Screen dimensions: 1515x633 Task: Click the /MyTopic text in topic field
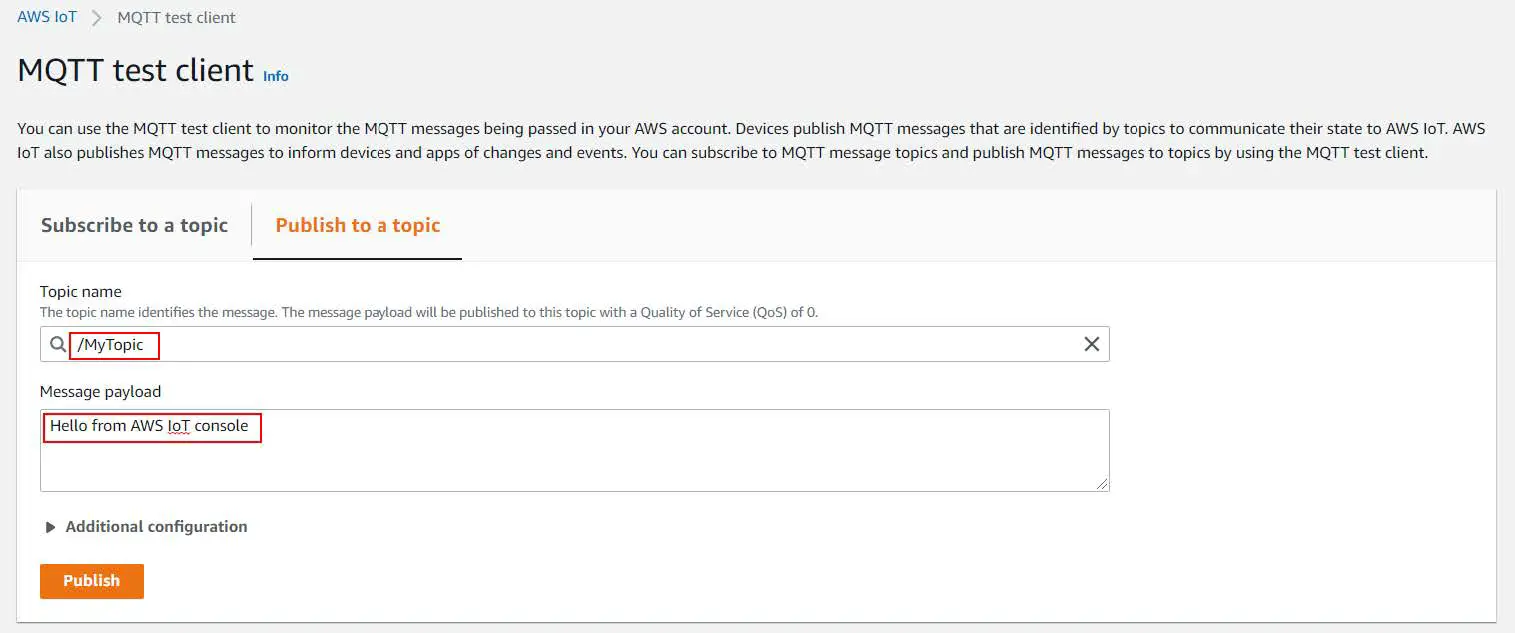[111, 344]
